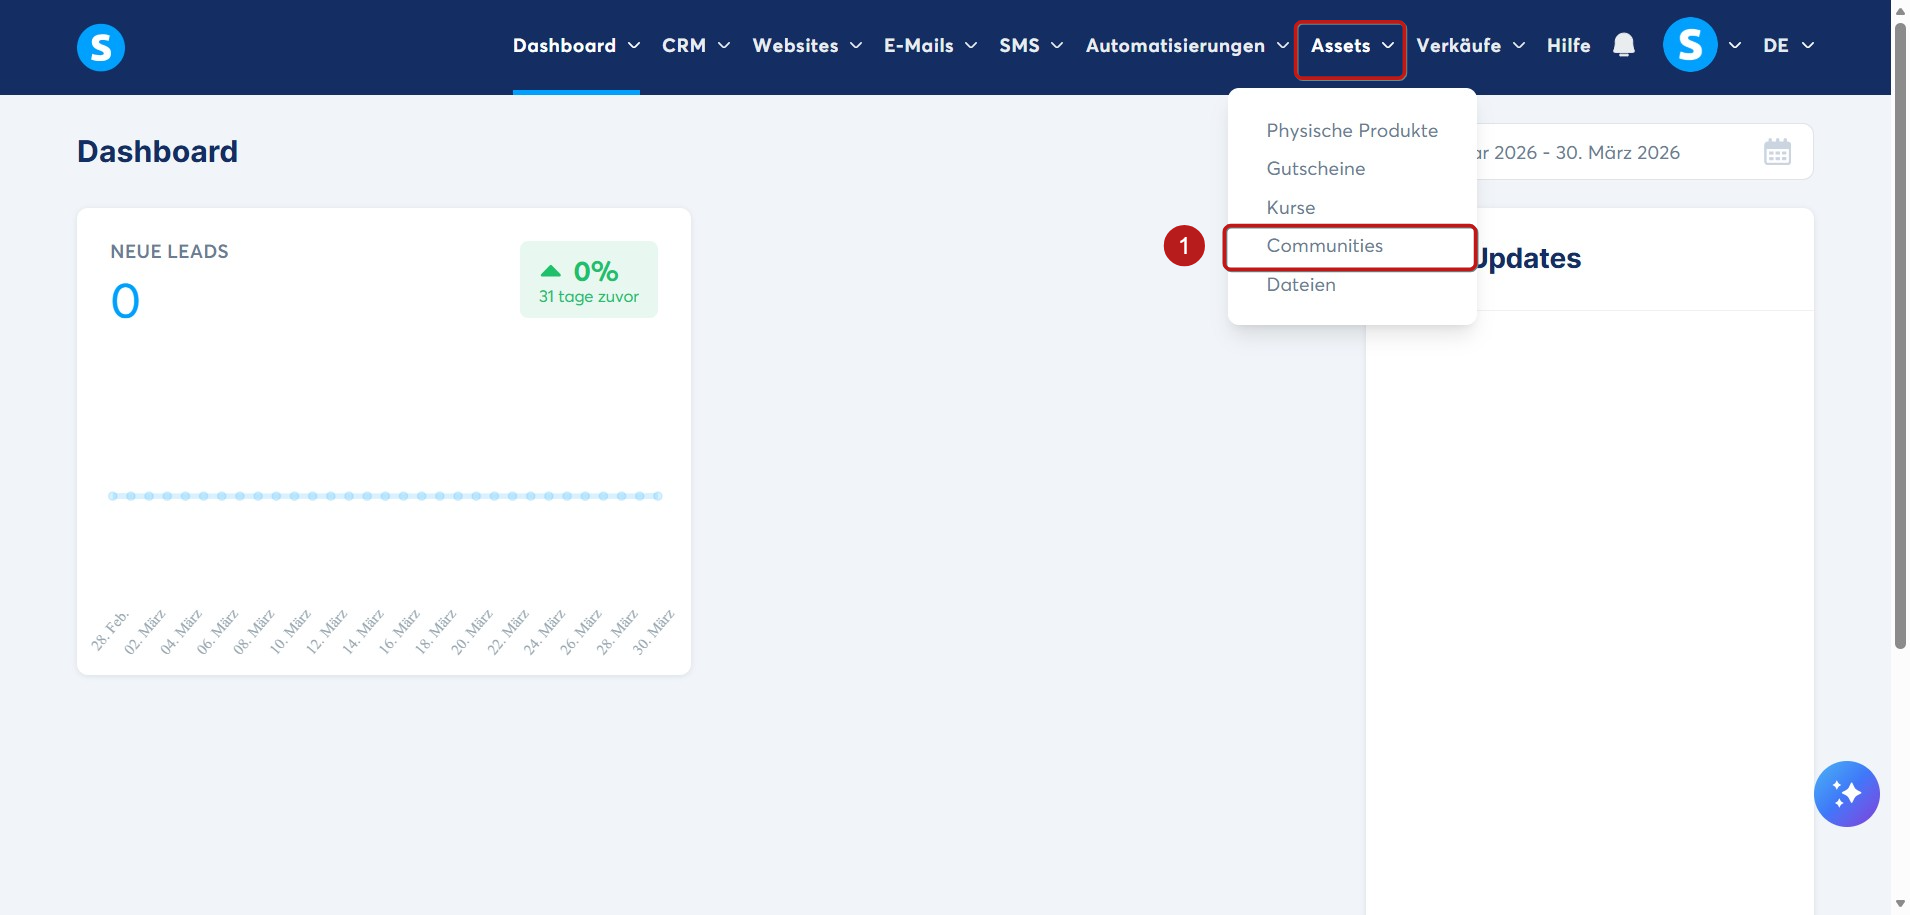The width and height of the screenshot is (1910, 915).
Task: Click the Verkäufe label in the nav bar
Action: 1458,45
